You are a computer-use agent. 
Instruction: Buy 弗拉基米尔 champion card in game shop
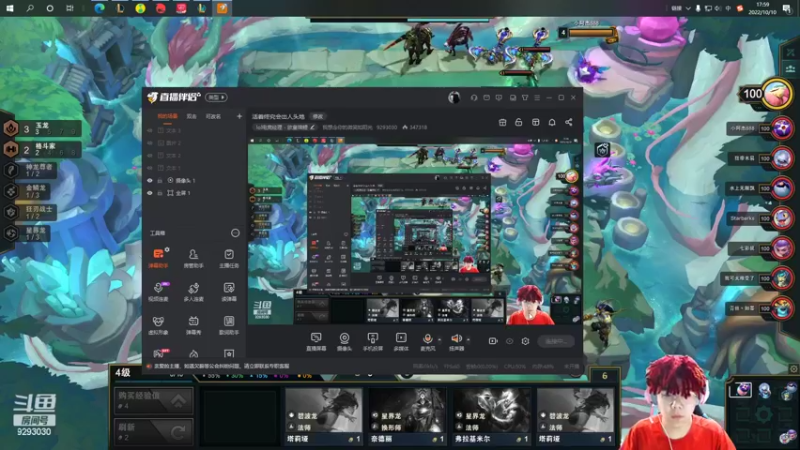(491, 416)
